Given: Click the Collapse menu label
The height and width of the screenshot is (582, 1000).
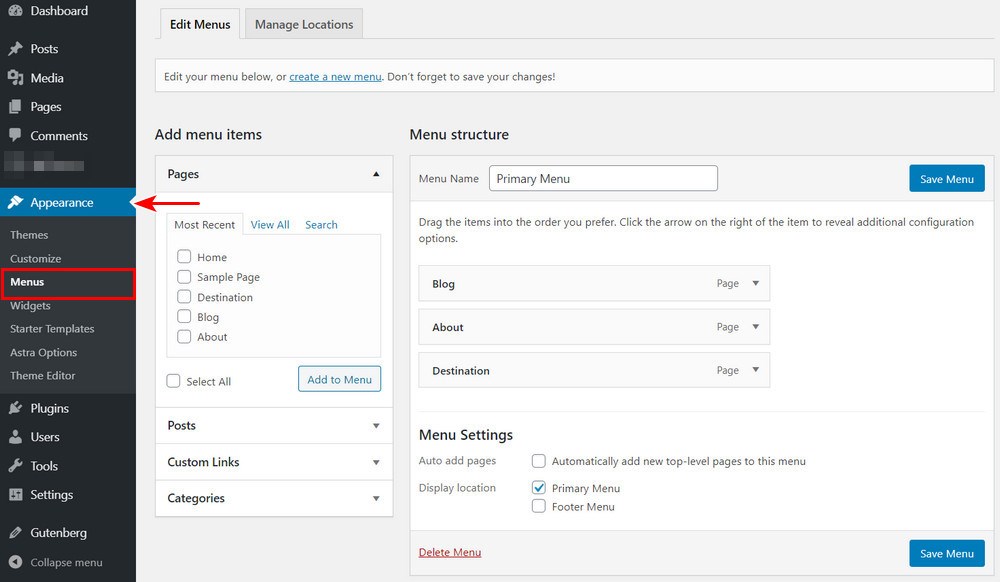Looking at the screenshot, I should (66, 562).
